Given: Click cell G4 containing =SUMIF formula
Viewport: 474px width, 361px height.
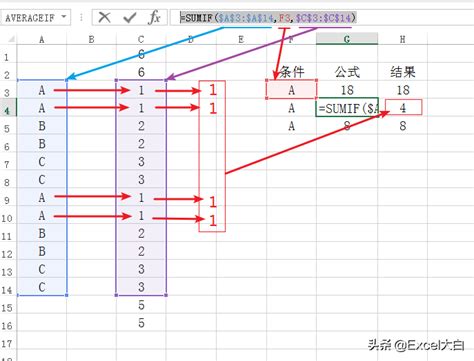Looking at the screenshot, I should tap(347, 107).
